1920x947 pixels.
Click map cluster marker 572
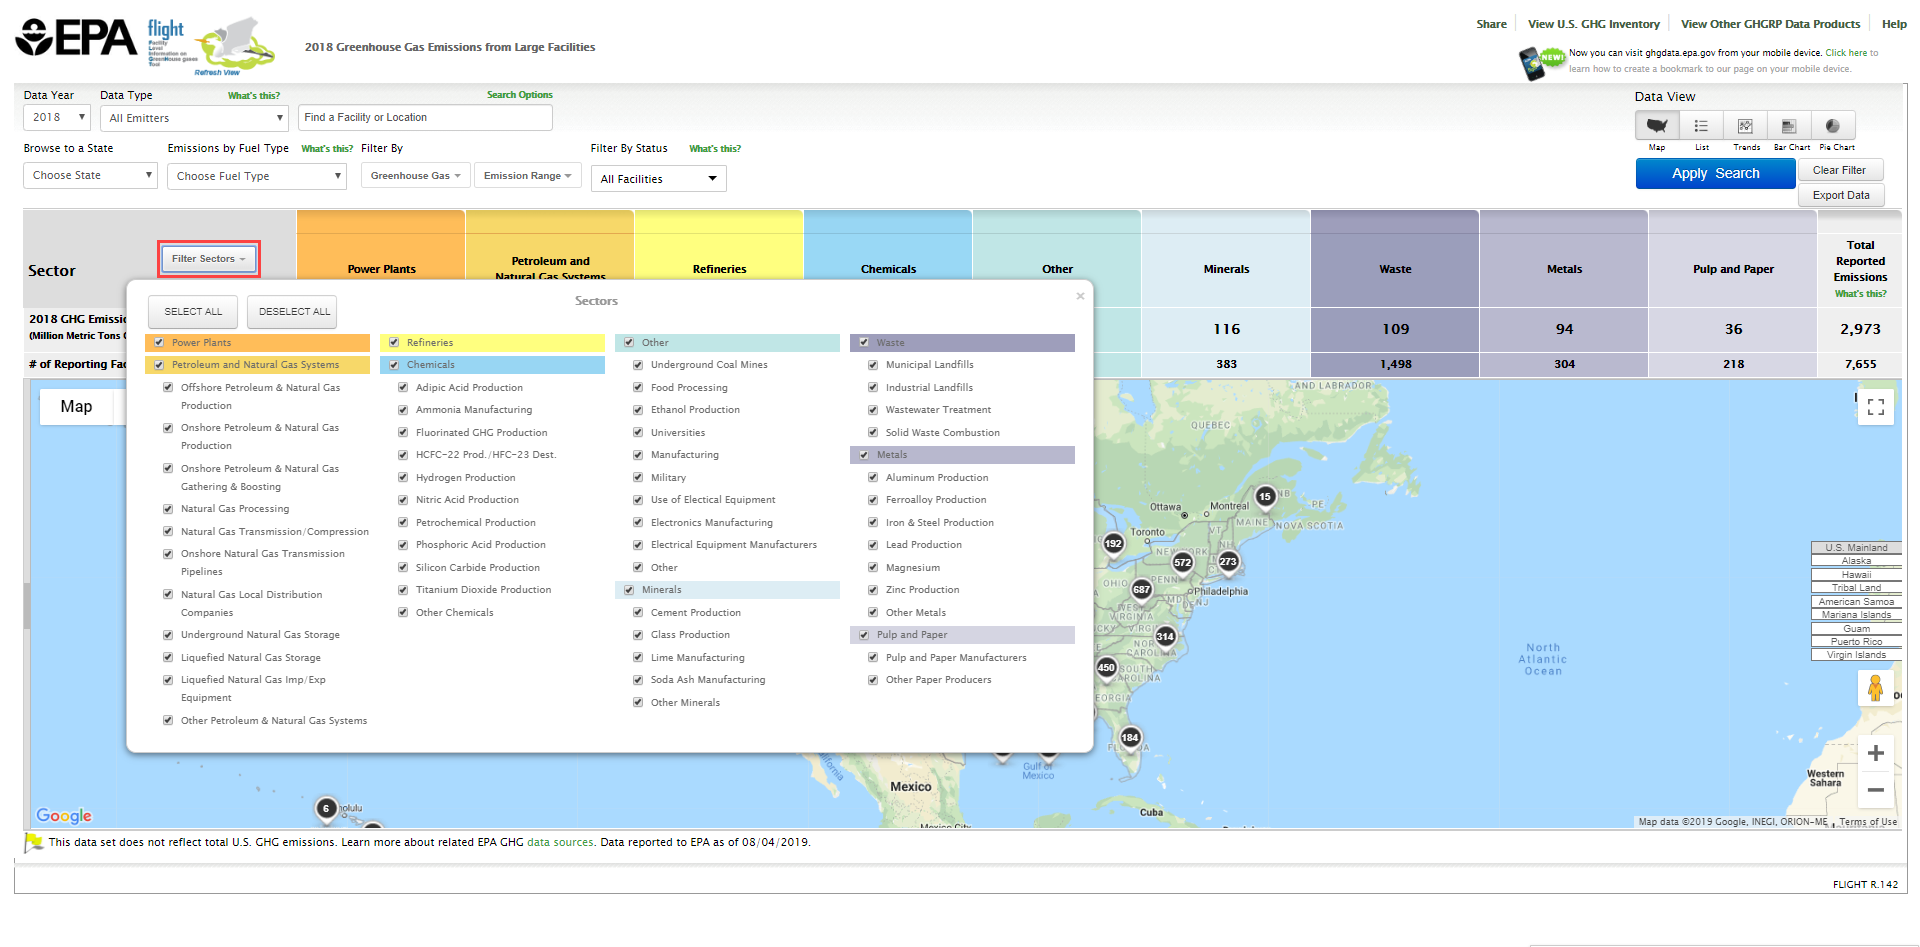click(x=1183, y=563)
